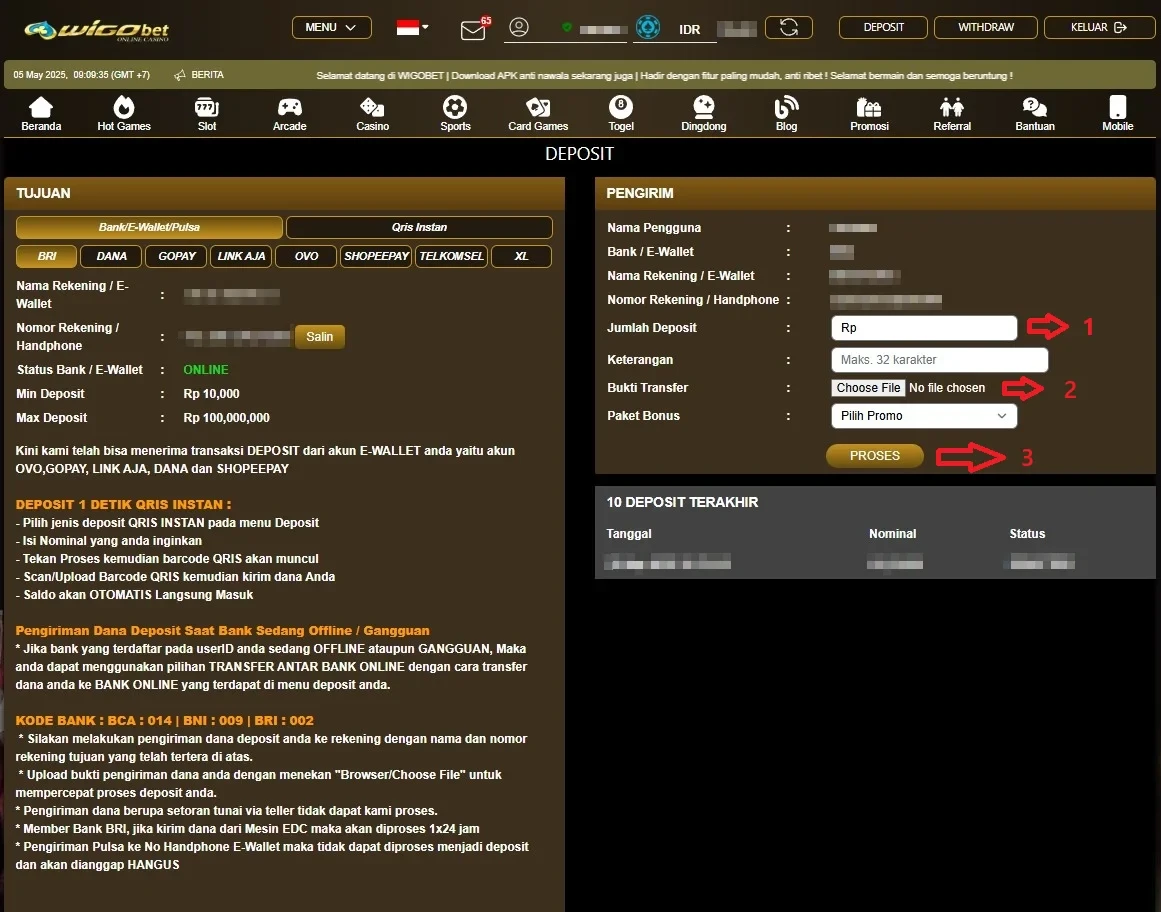
Task: Click the Status column header
Action: coord(1027,534)
